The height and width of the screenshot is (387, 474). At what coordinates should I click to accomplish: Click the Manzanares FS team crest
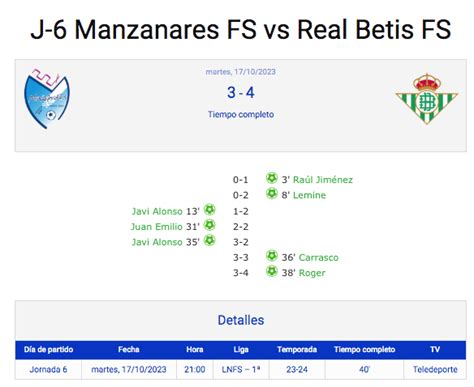tap(47, 99)
